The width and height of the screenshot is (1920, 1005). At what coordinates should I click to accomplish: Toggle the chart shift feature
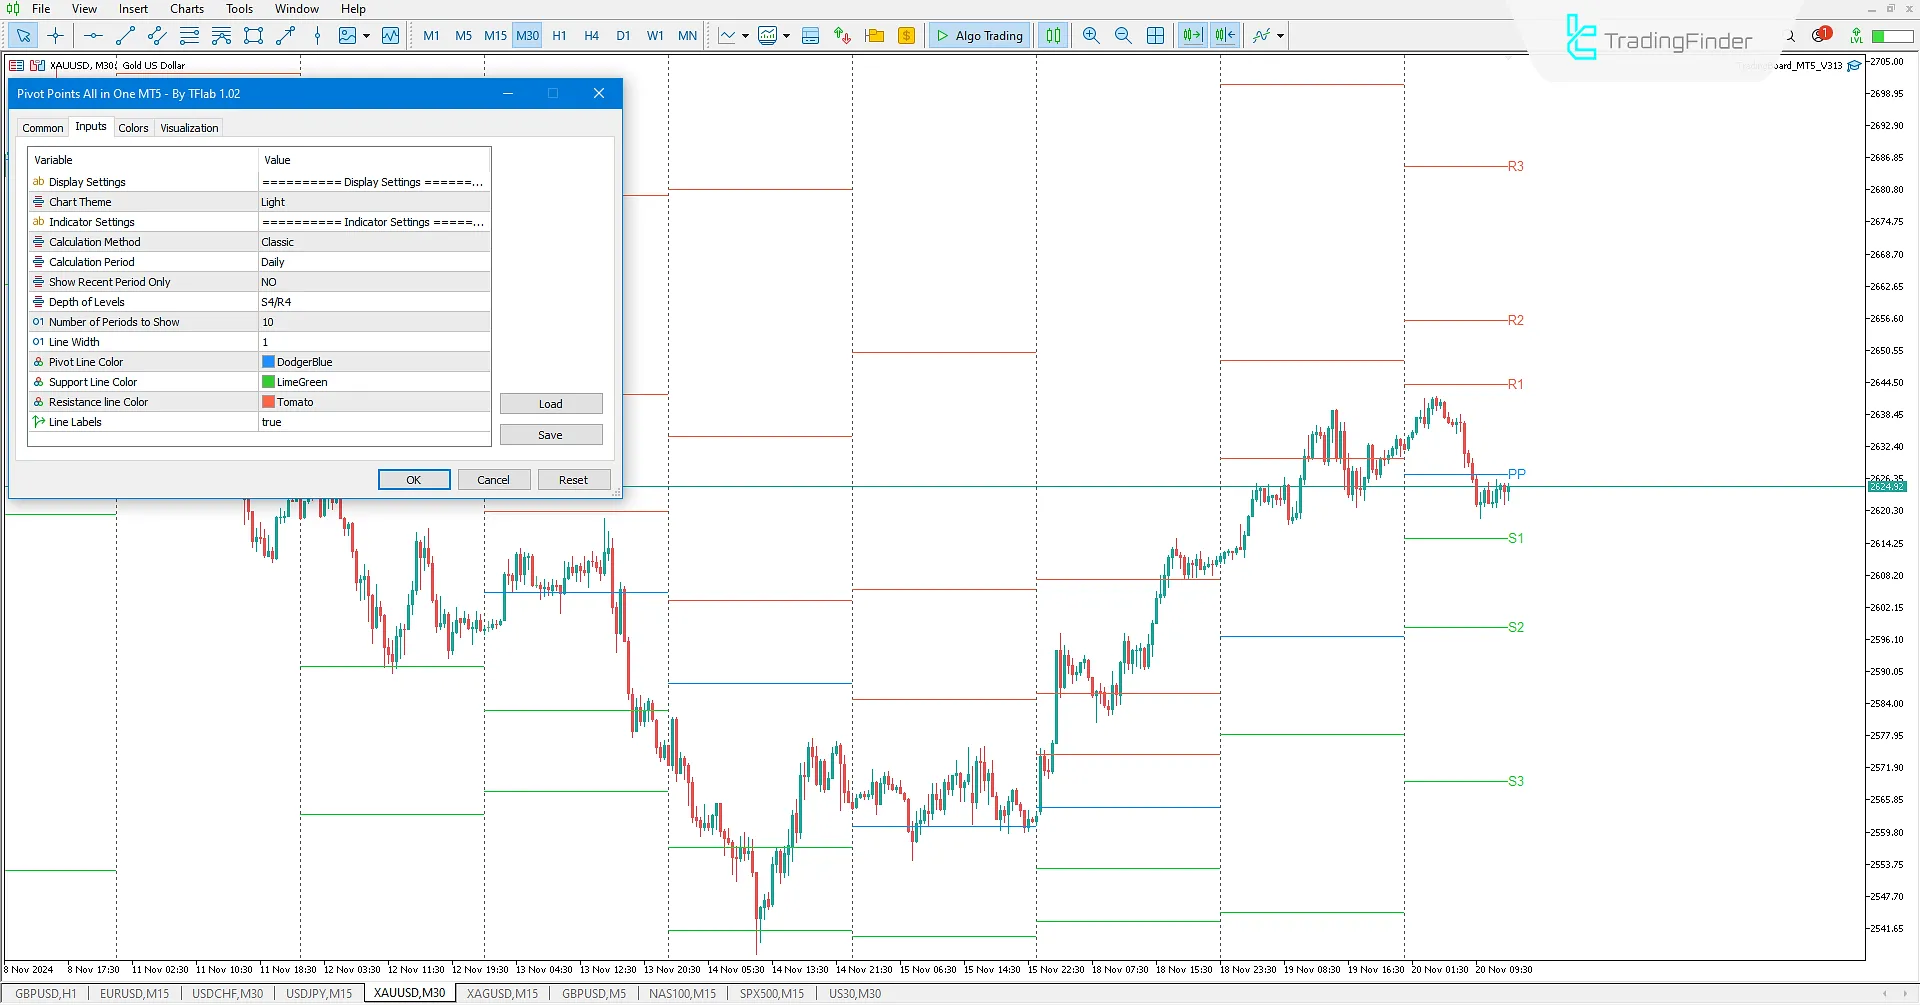[x=1224, y=35]
